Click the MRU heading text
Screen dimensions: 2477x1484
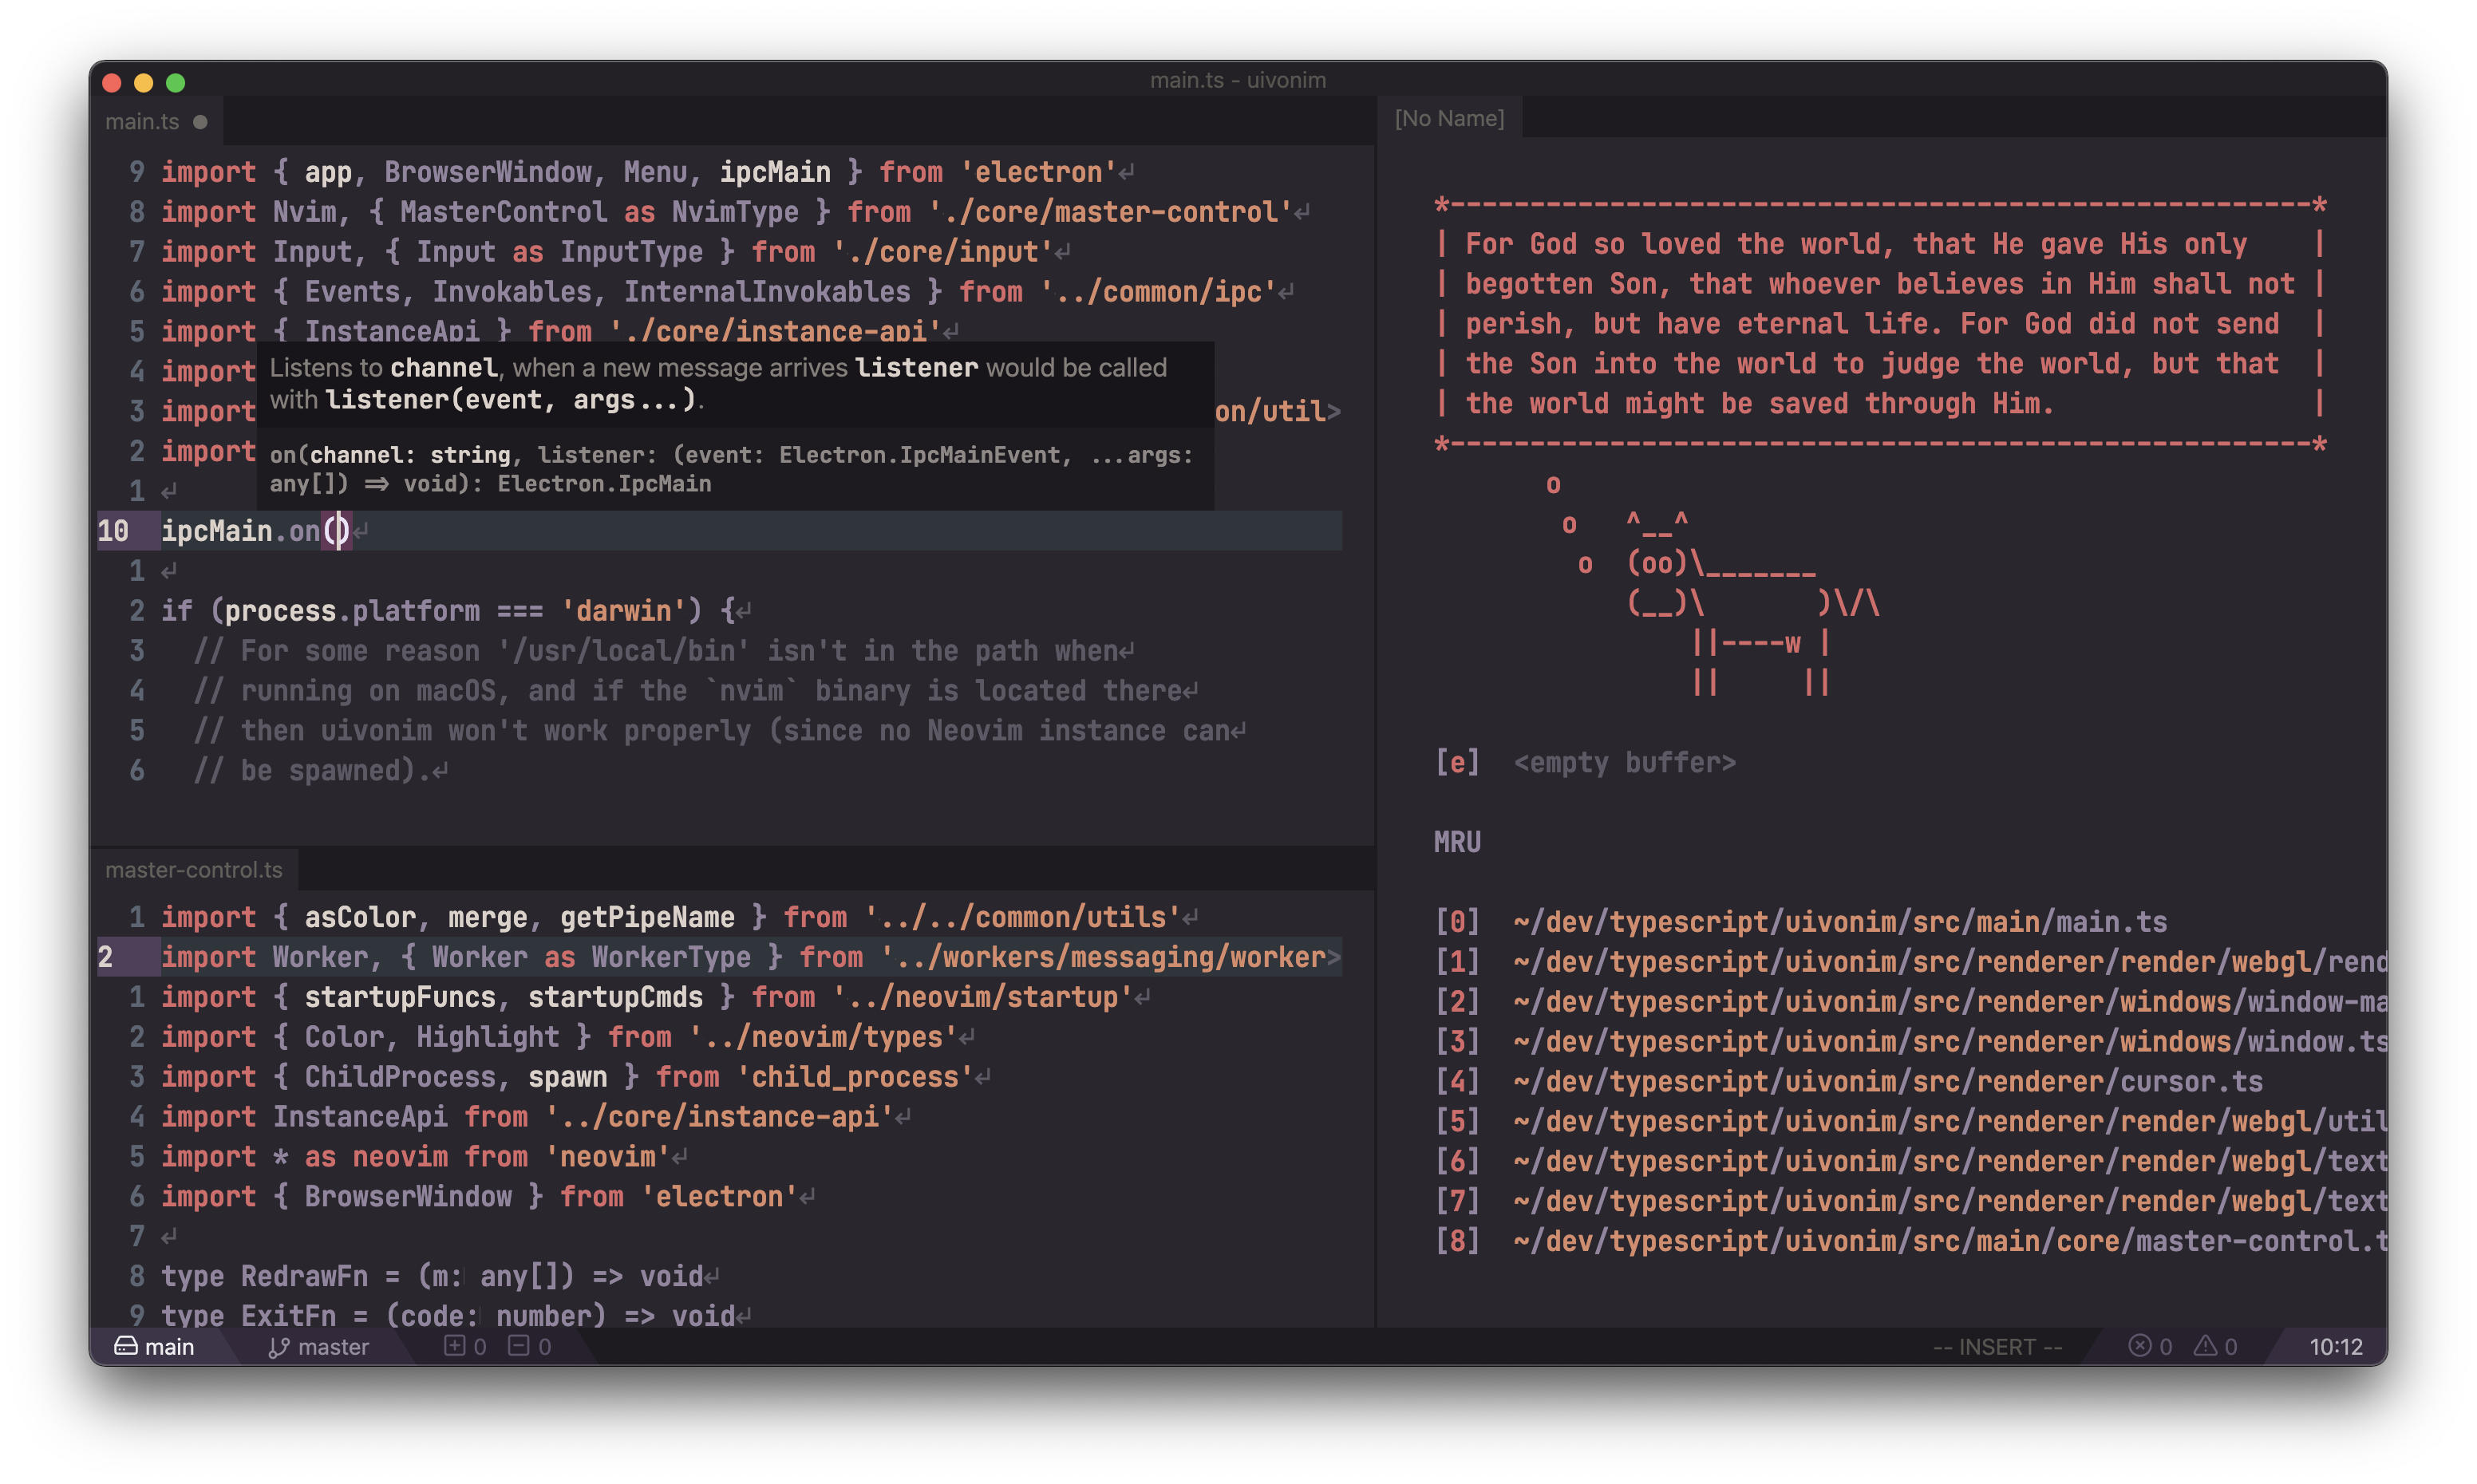click(x=1457, y=842)
